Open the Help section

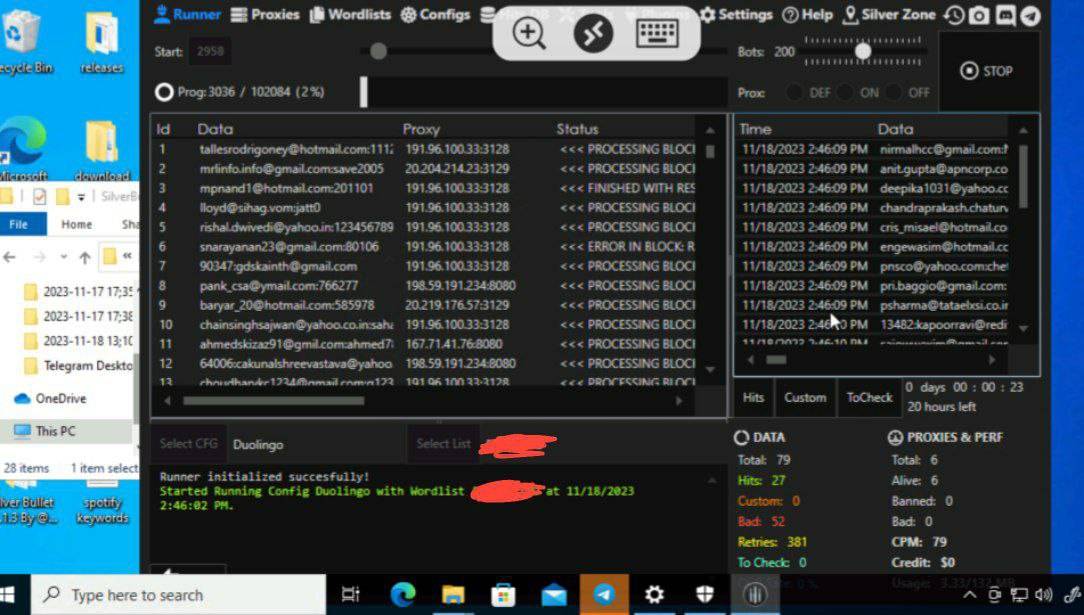click(807, 15)
